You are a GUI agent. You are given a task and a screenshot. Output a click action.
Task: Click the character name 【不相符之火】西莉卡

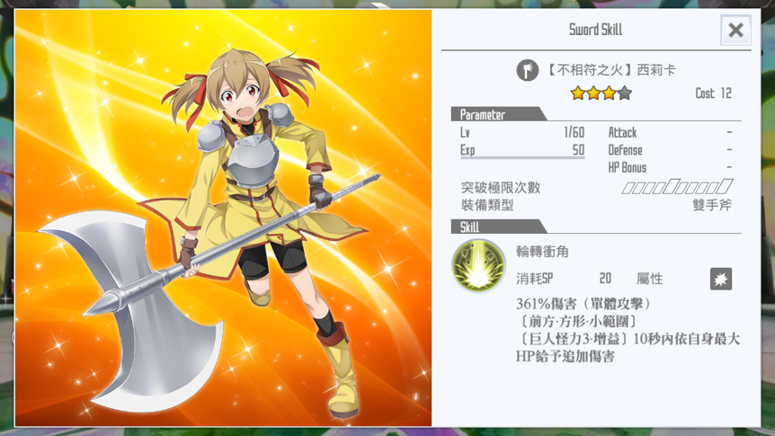(x=610, y=70)
